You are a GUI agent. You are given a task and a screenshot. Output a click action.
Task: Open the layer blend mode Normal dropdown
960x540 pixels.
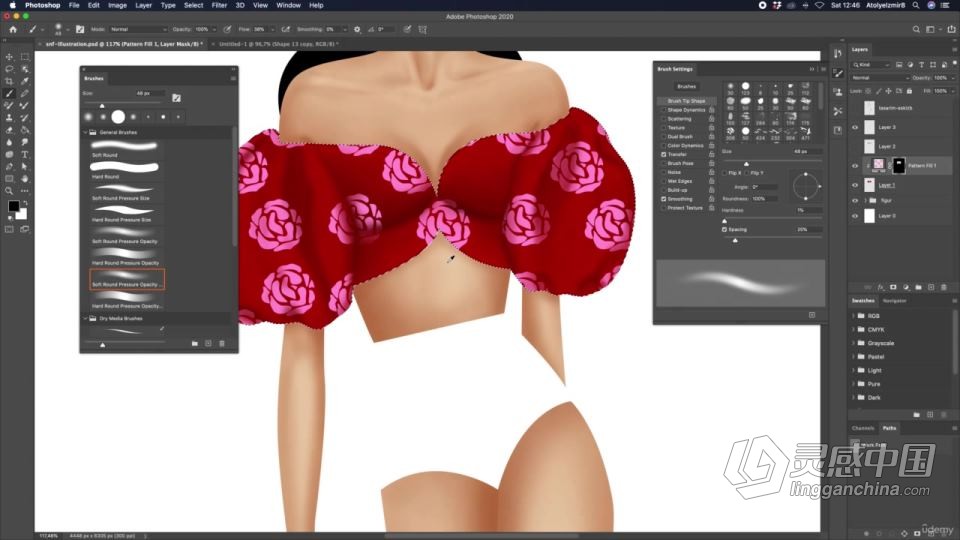pyautogui.click(x=880, y=78)
